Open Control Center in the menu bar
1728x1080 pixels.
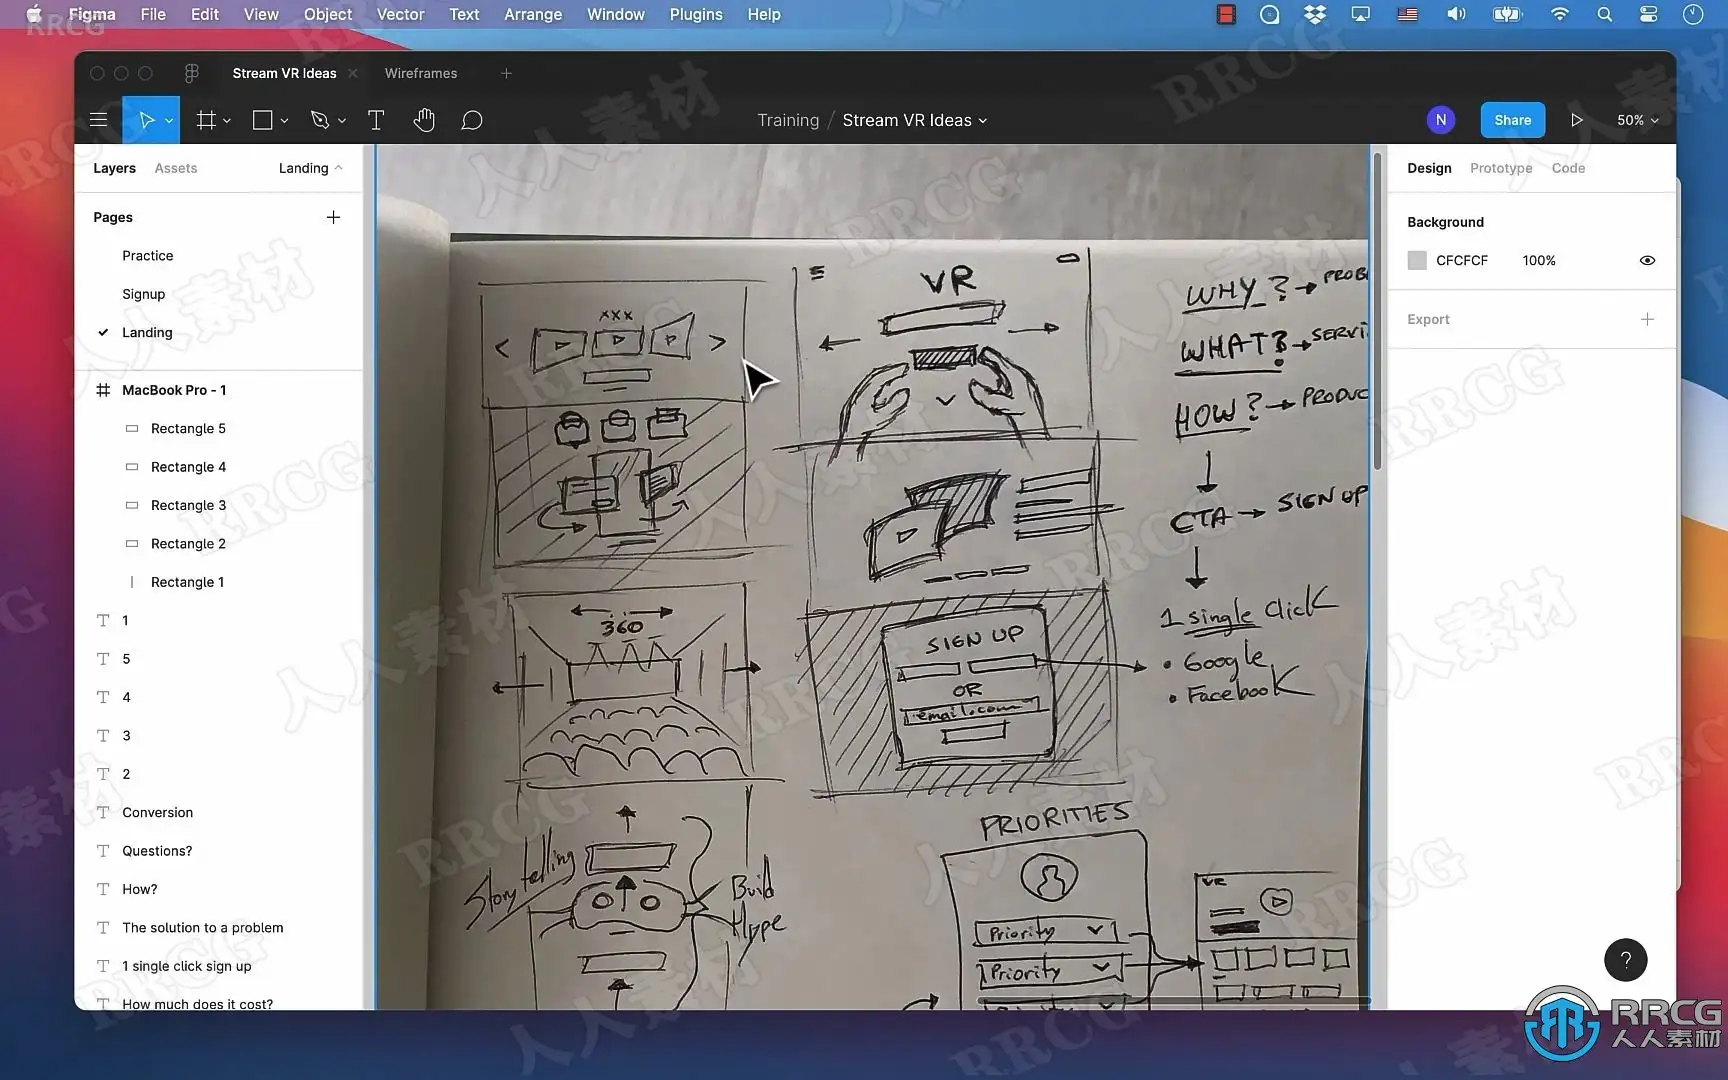tap(1649, 14)
